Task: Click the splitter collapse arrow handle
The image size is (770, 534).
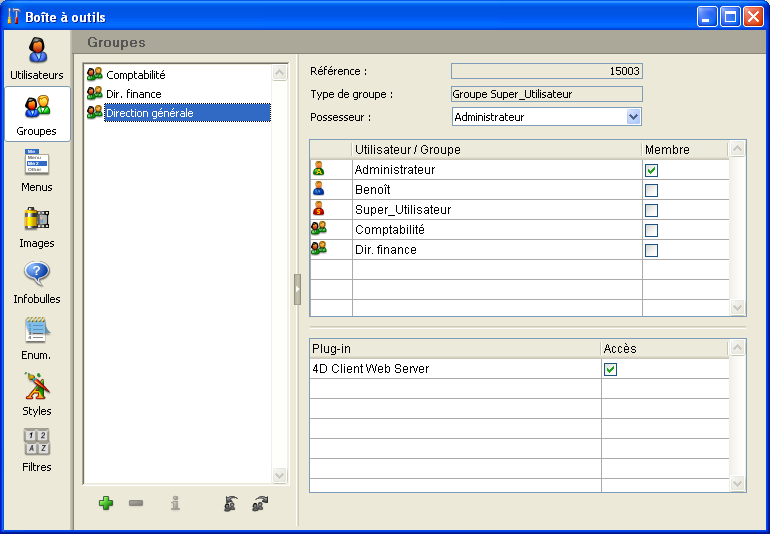Action: (297, 289)
